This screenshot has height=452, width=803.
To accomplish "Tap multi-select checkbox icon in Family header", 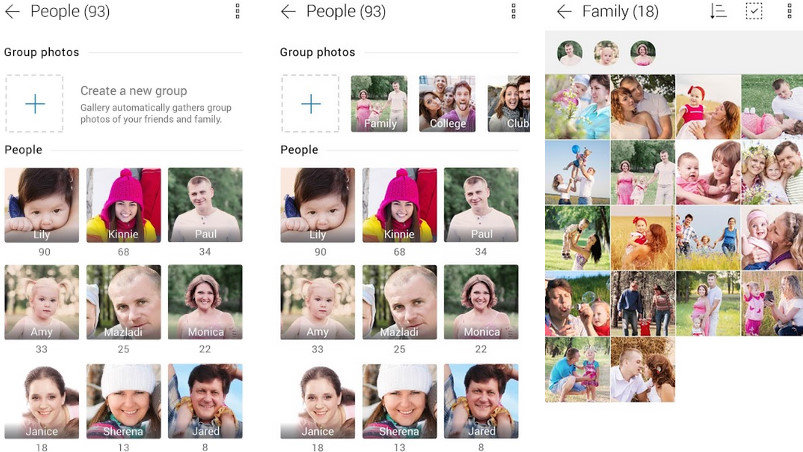I will pyautogui.click(x=754, y=11).
